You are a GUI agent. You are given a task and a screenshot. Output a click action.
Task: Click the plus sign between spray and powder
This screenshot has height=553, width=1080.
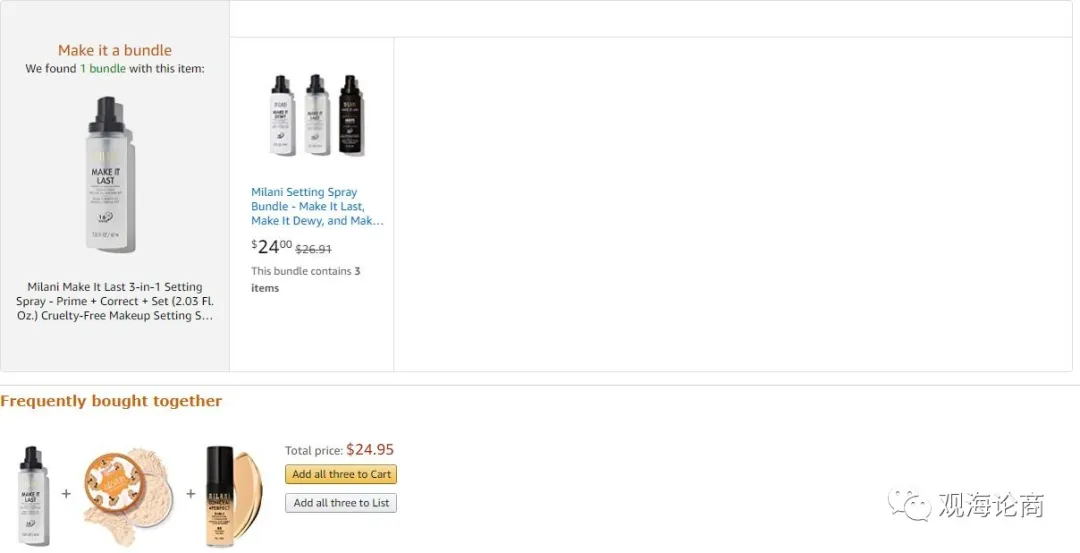[x=66, y=494]
